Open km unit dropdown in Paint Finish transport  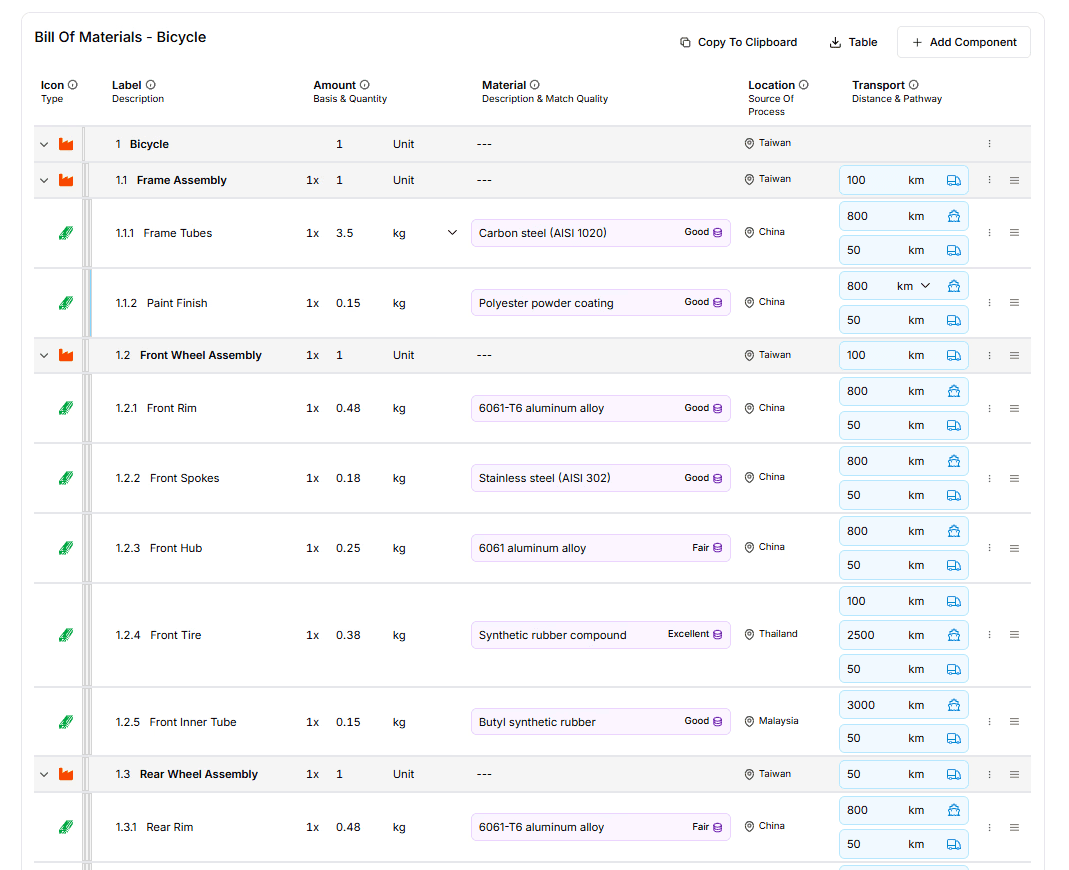tap(925, 286)
